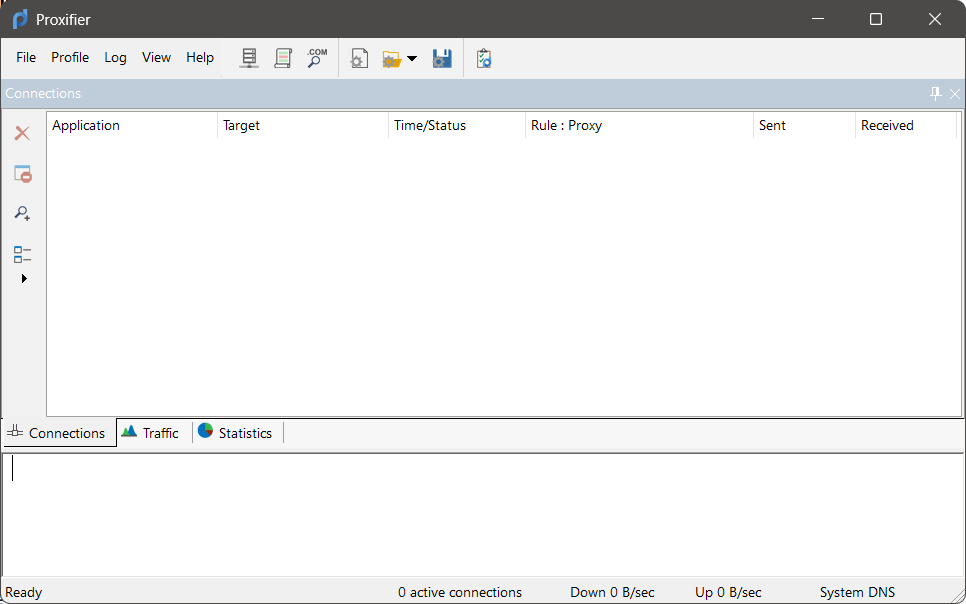Maximize the Proxifier window

875,19
